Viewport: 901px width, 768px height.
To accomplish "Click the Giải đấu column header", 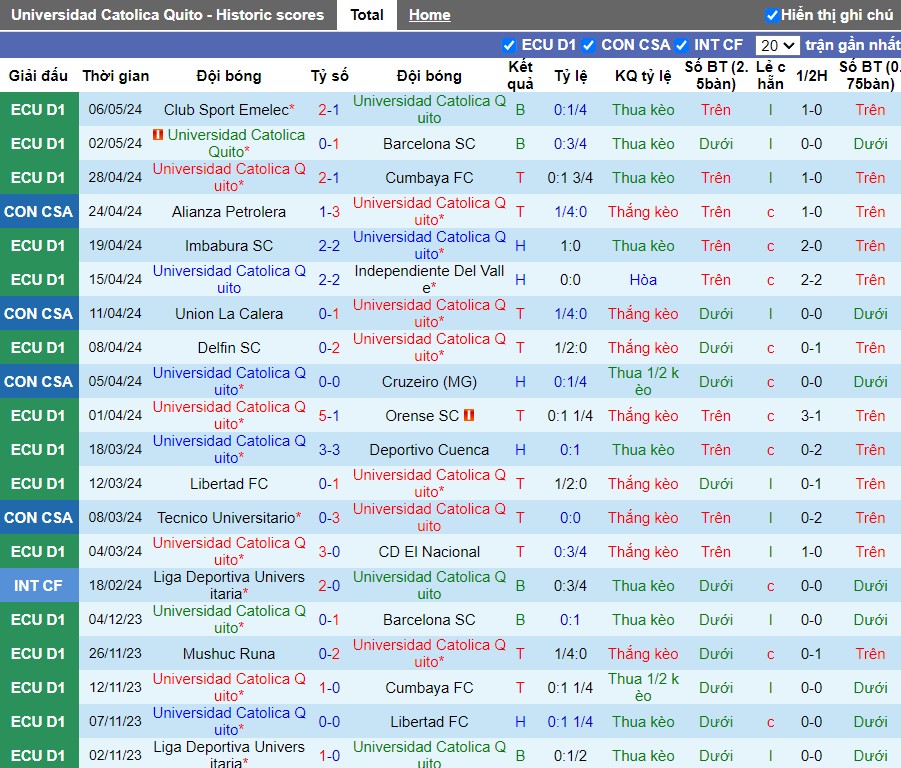I will coord(38,76).
